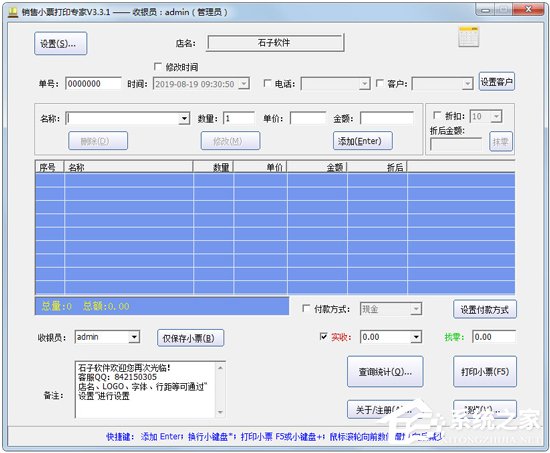Image resolution: width=550 pixels, height=453 pixels.
Task: Expand the 实收 amount dropdown
Action: (x=416, y=337)
